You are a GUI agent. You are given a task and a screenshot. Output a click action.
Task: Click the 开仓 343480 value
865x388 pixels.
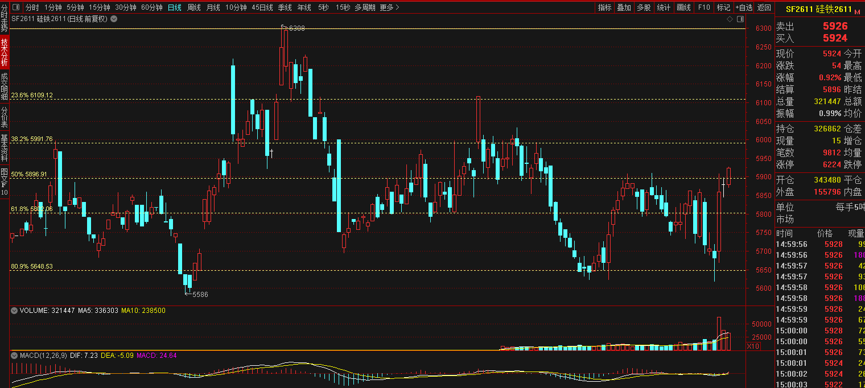(x=827, y=180)
